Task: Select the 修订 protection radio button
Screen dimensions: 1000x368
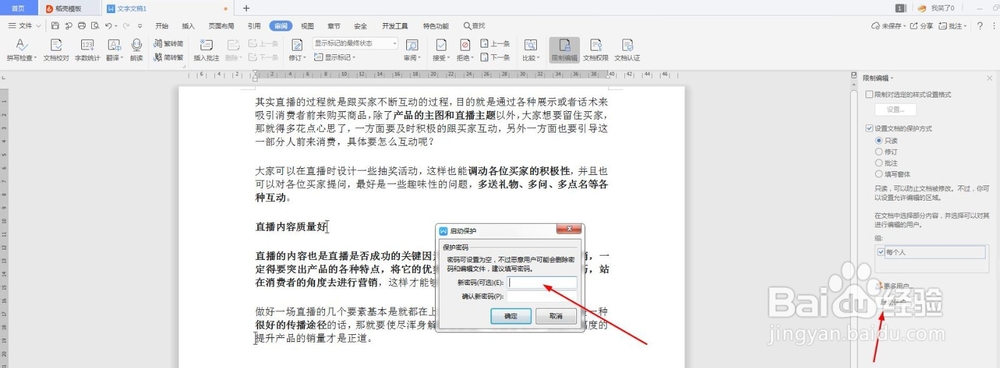Action: click(879, 151)
